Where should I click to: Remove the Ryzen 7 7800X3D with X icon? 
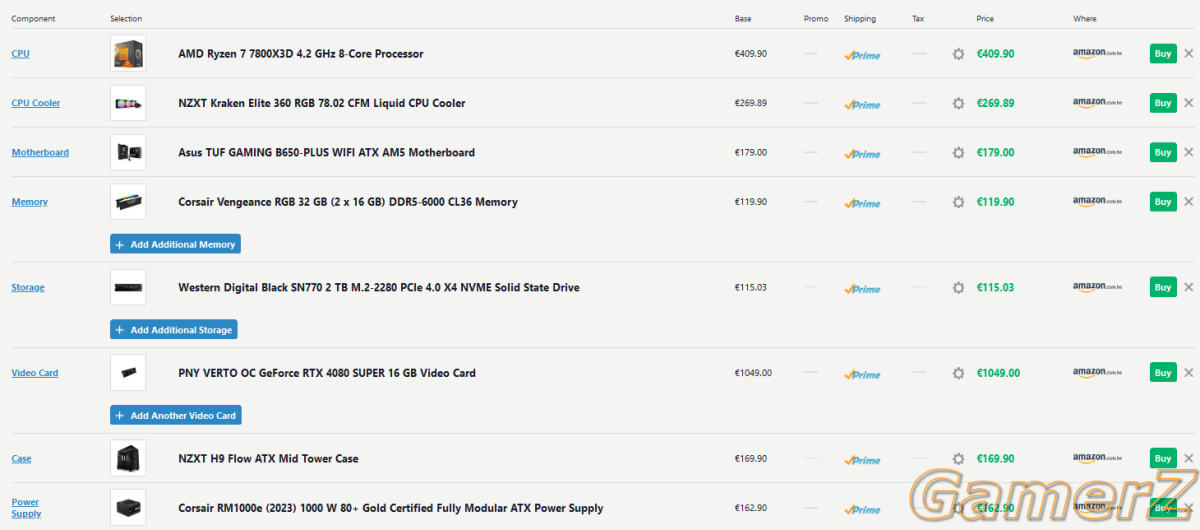(x=1188, y=54)
